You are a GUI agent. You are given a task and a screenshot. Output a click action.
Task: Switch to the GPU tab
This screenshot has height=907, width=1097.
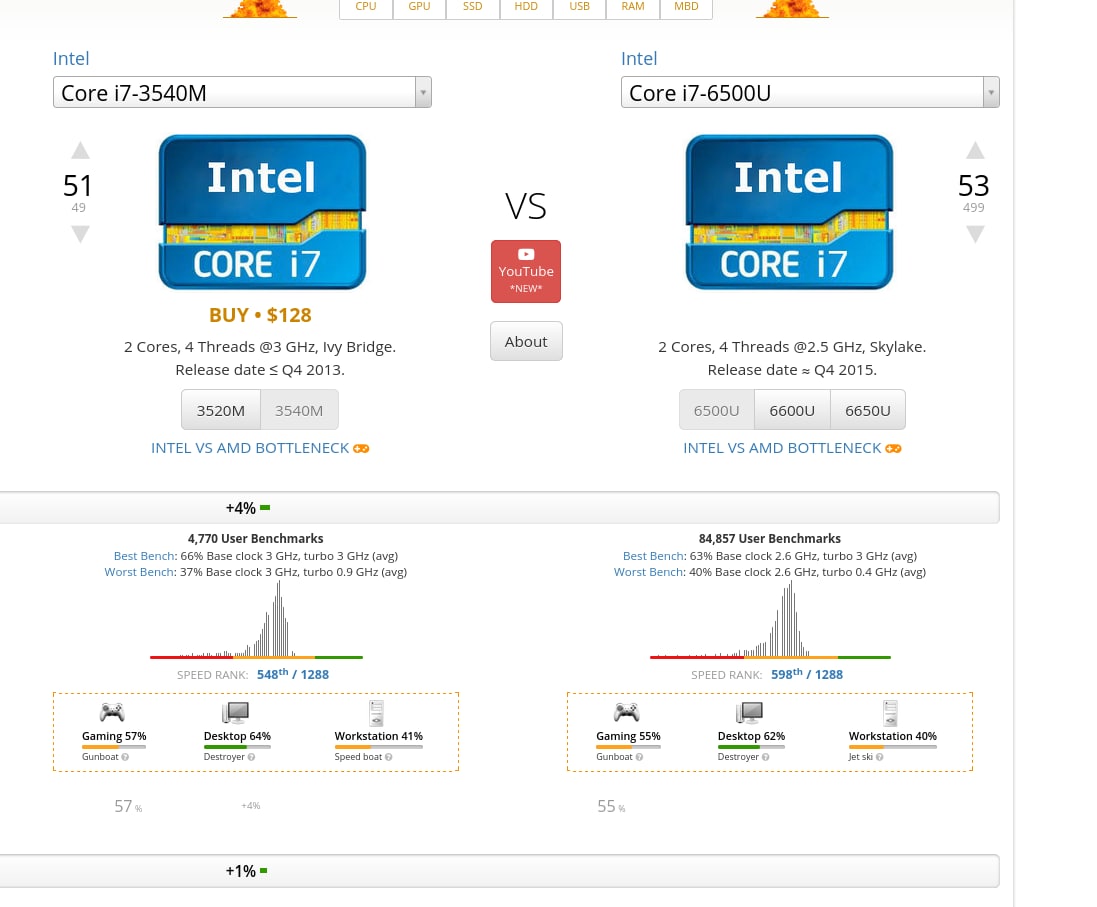click(x=419, y=7)
